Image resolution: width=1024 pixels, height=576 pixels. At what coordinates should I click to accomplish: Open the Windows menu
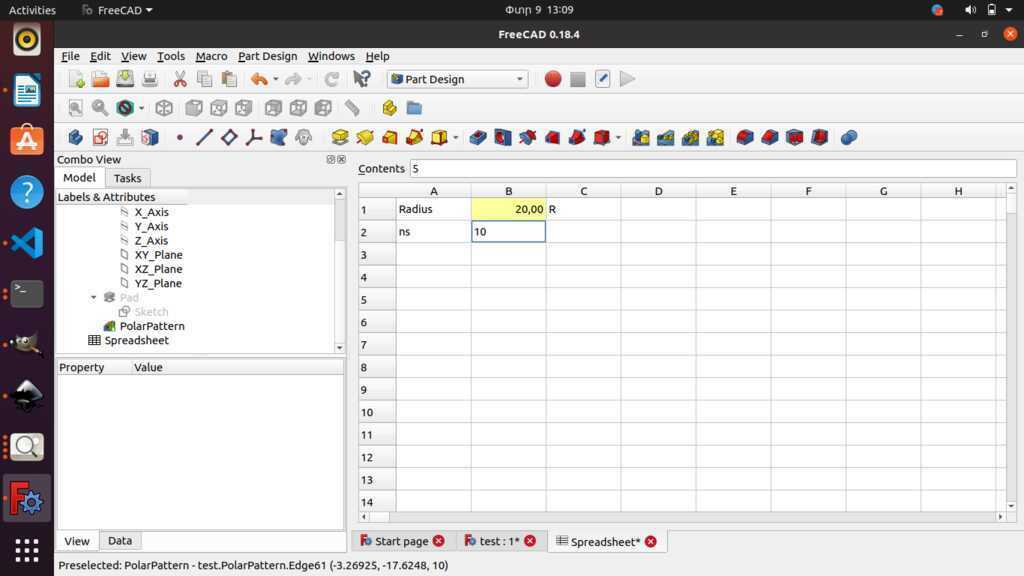click(331, 56)
